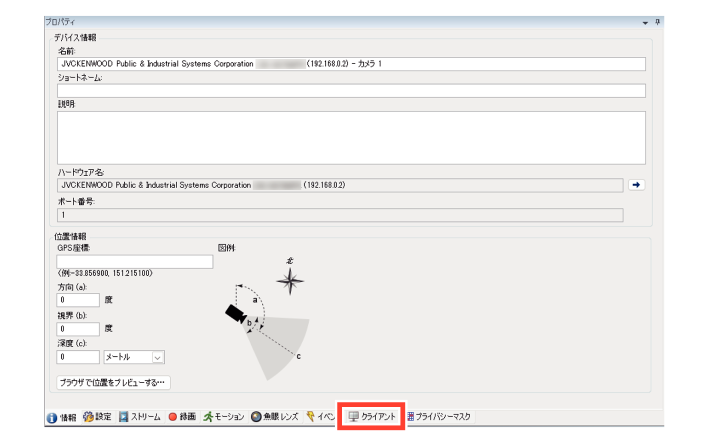708x443 pixels.
Task: Click the 位置情報 group label
Action: pyautogui.click(x=70, y=236)
